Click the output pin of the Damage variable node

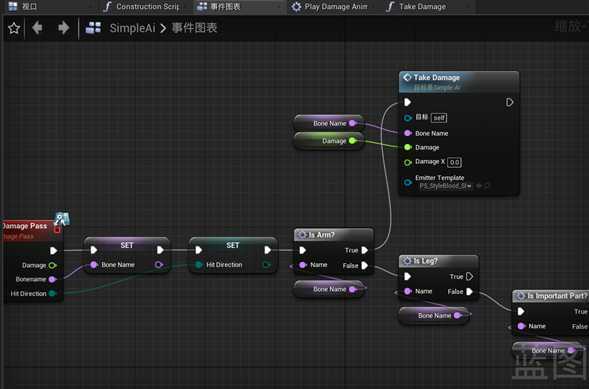(352, 141)
